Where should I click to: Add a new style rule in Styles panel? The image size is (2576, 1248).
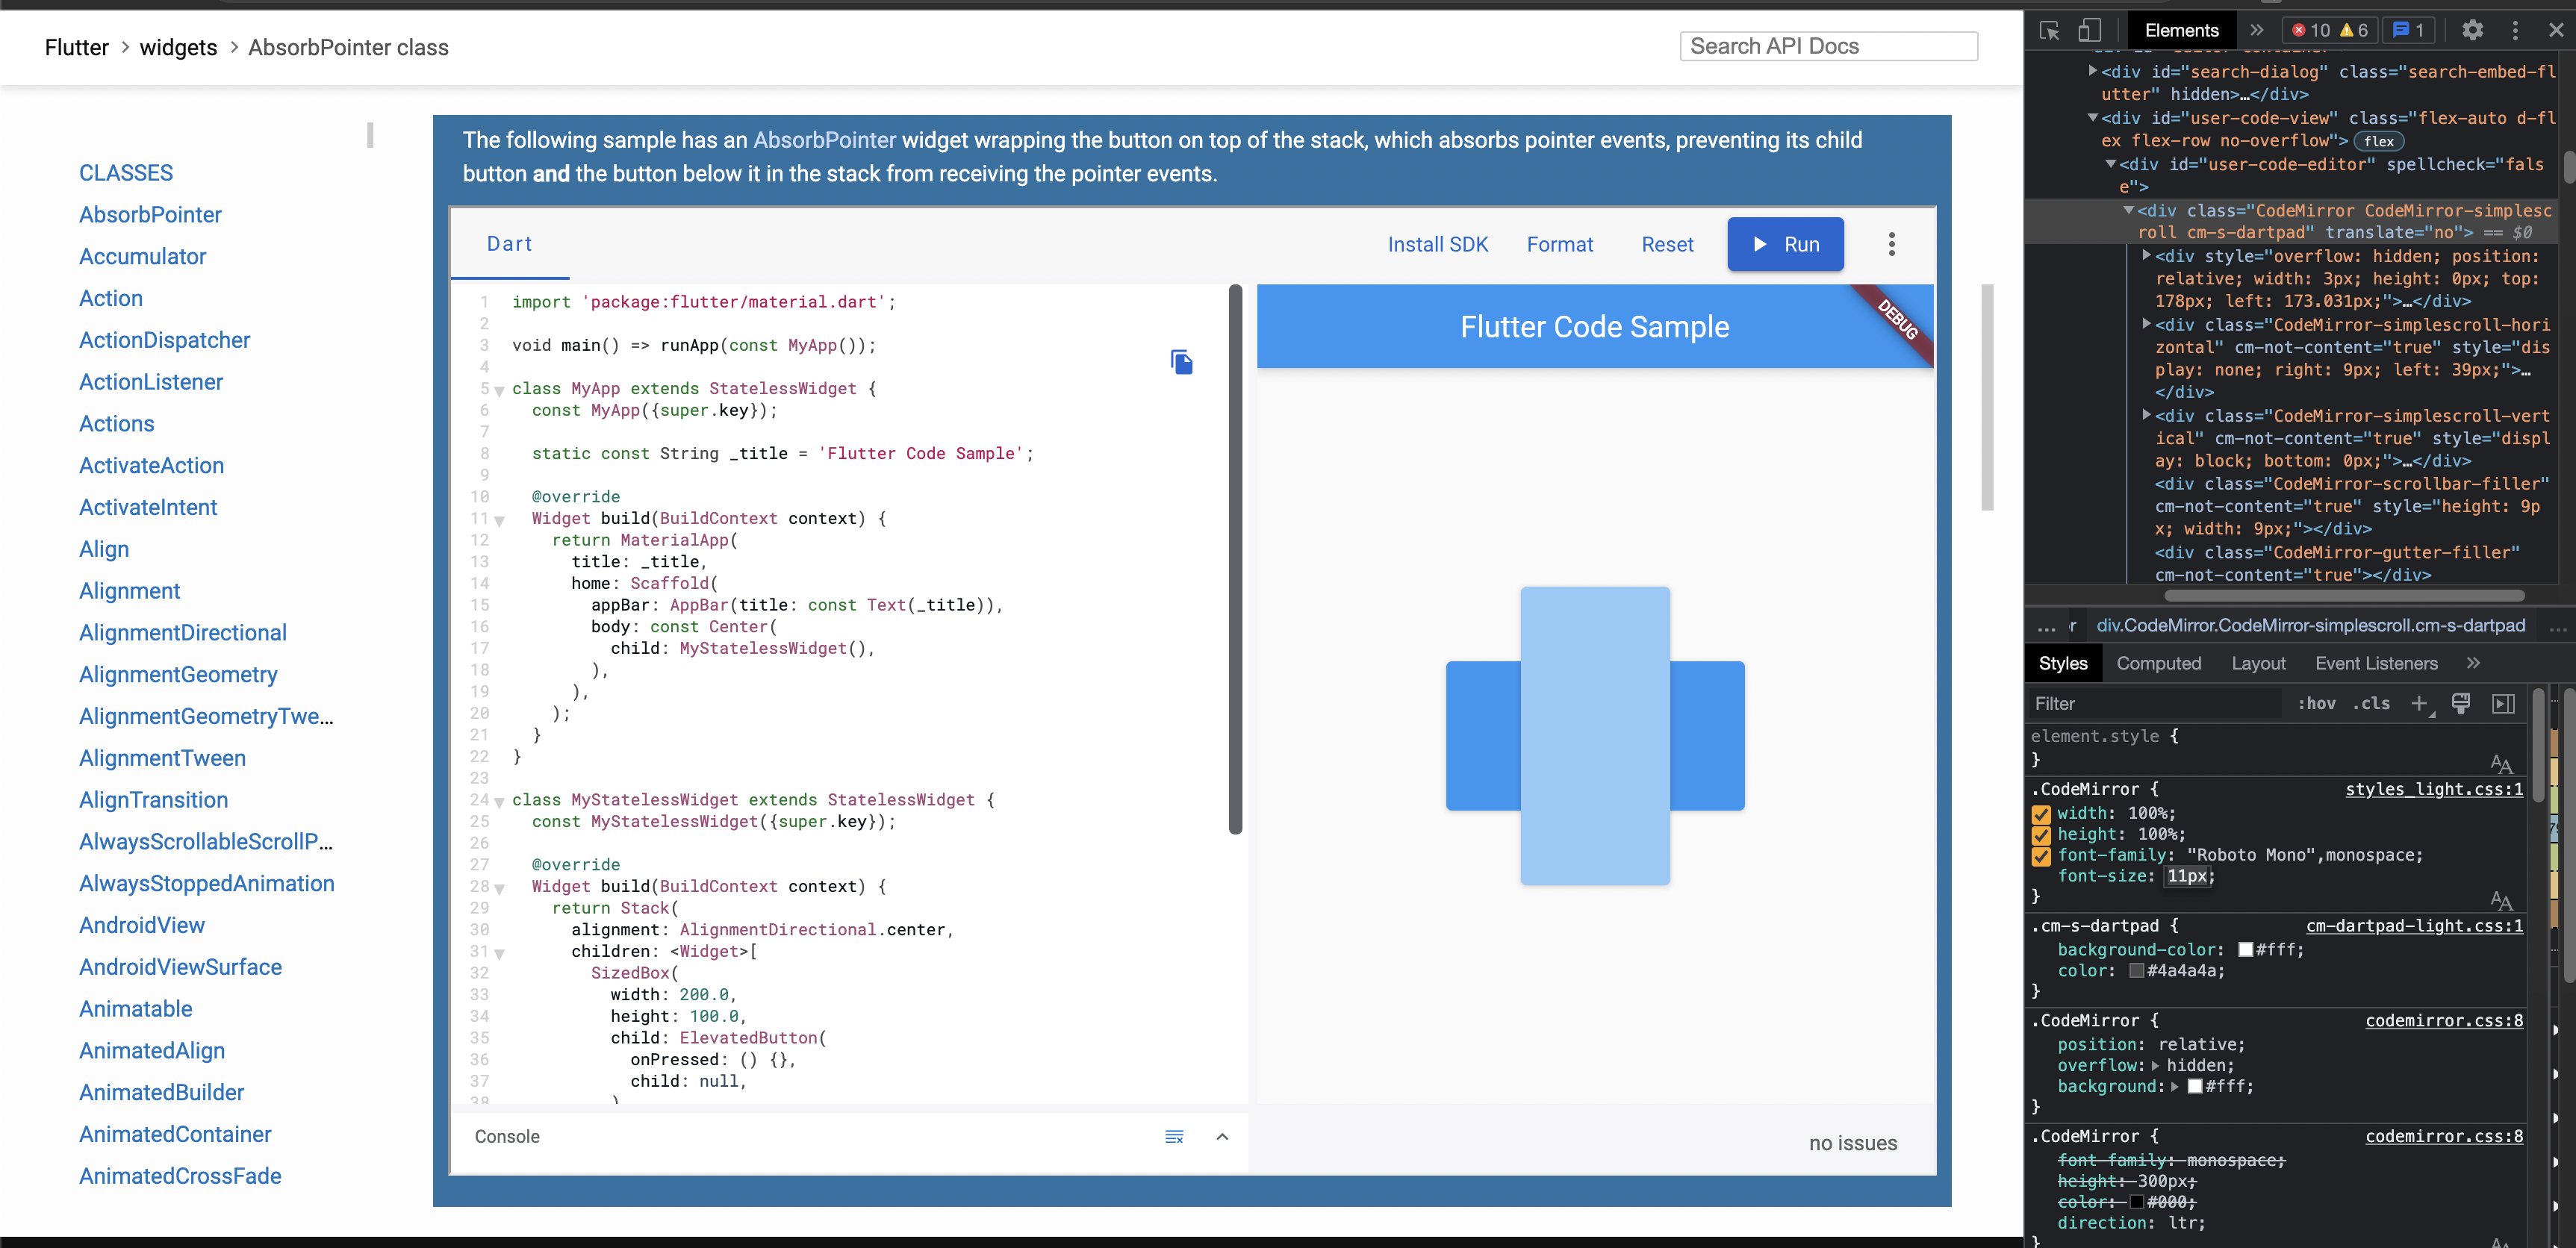(x=2421, y=704)
